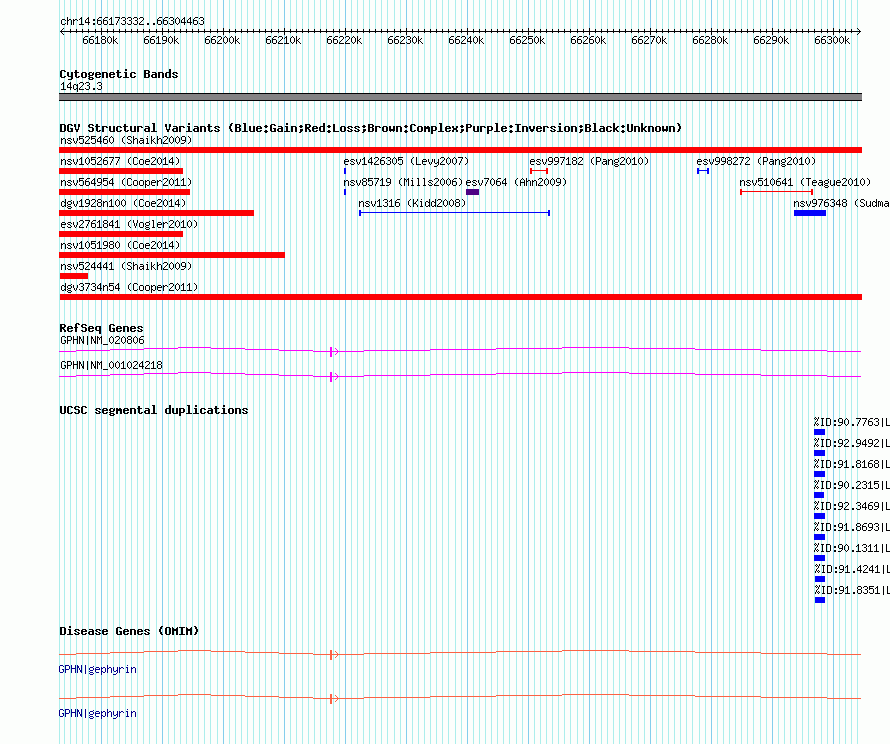
Task: Select the nsv976348 variant label
Action: [x=841, y=203]
